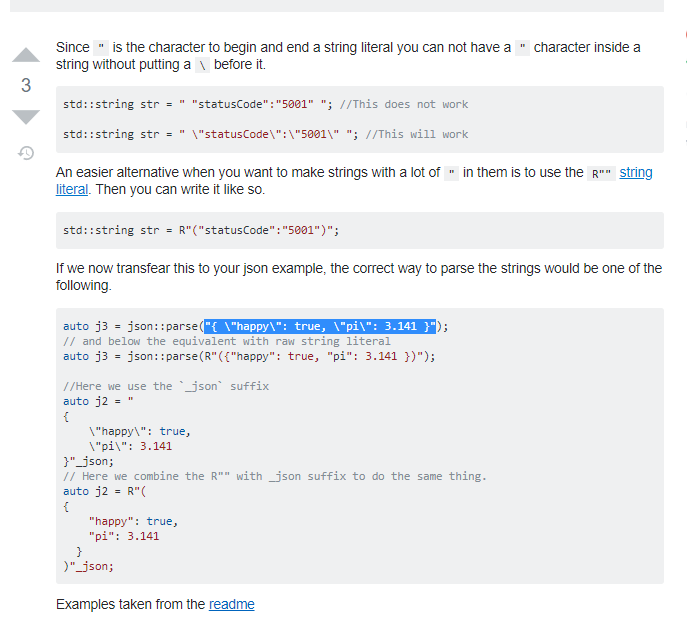Screen dimensions: 687x621
Task: Click the unescaped '"pi": 3.141' line
Action: (124, 536)
